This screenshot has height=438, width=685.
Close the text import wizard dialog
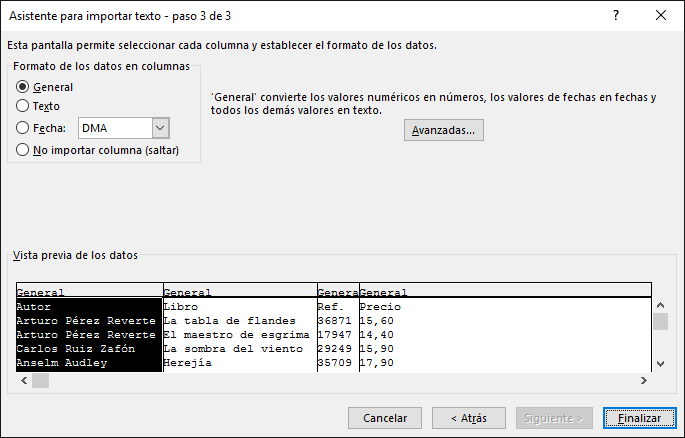pyautogui.click(x=660, y=16)
